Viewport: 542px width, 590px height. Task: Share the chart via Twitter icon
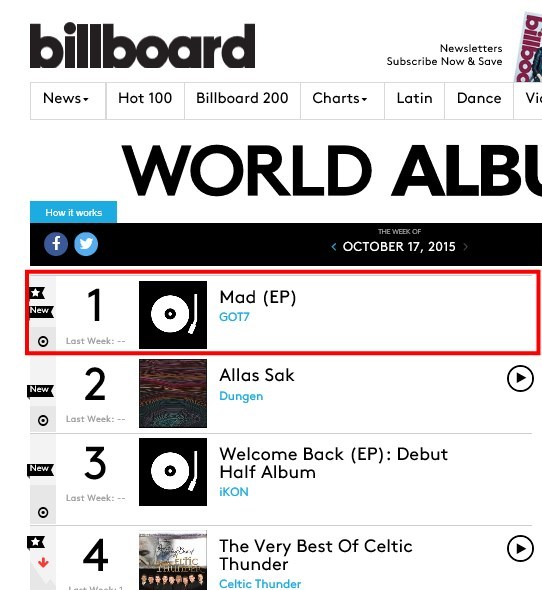[x=86, y=244]
